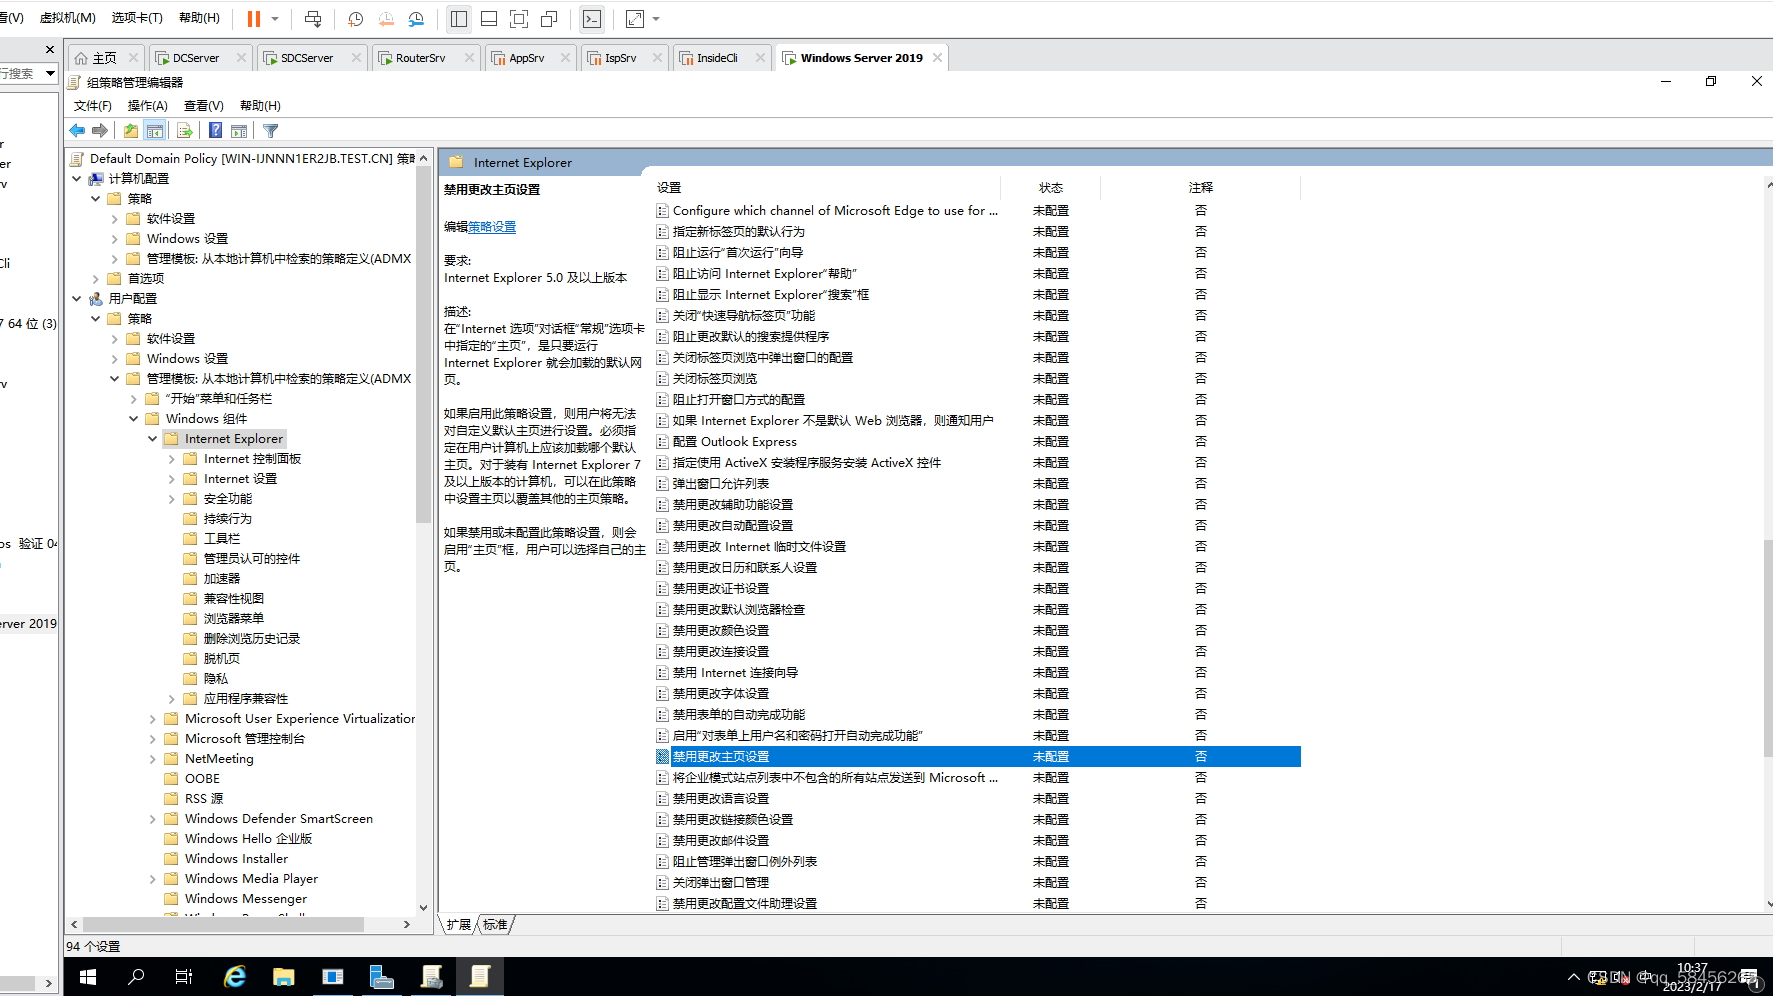Expand the Windows Media Player node
This screenshot has height=996, width=1773.
pyautogui.click(x=152, y=878)
